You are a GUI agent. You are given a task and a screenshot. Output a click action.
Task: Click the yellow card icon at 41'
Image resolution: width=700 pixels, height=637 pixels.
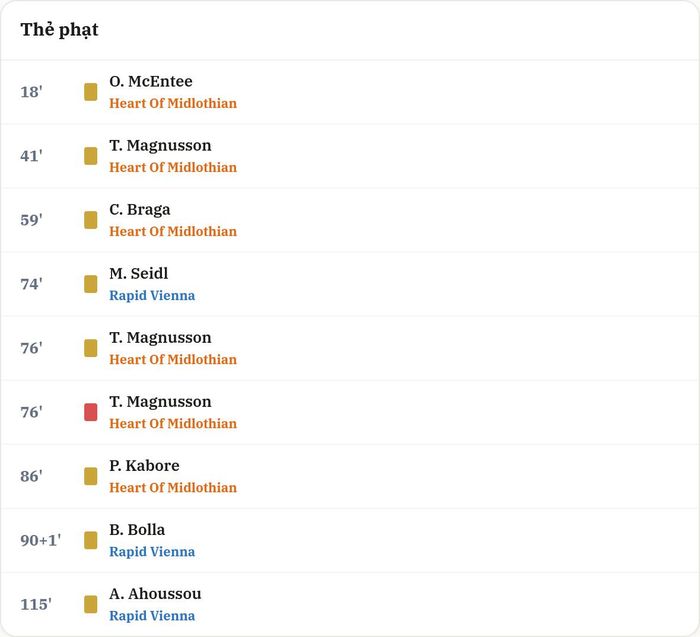[x=91, y=156]
